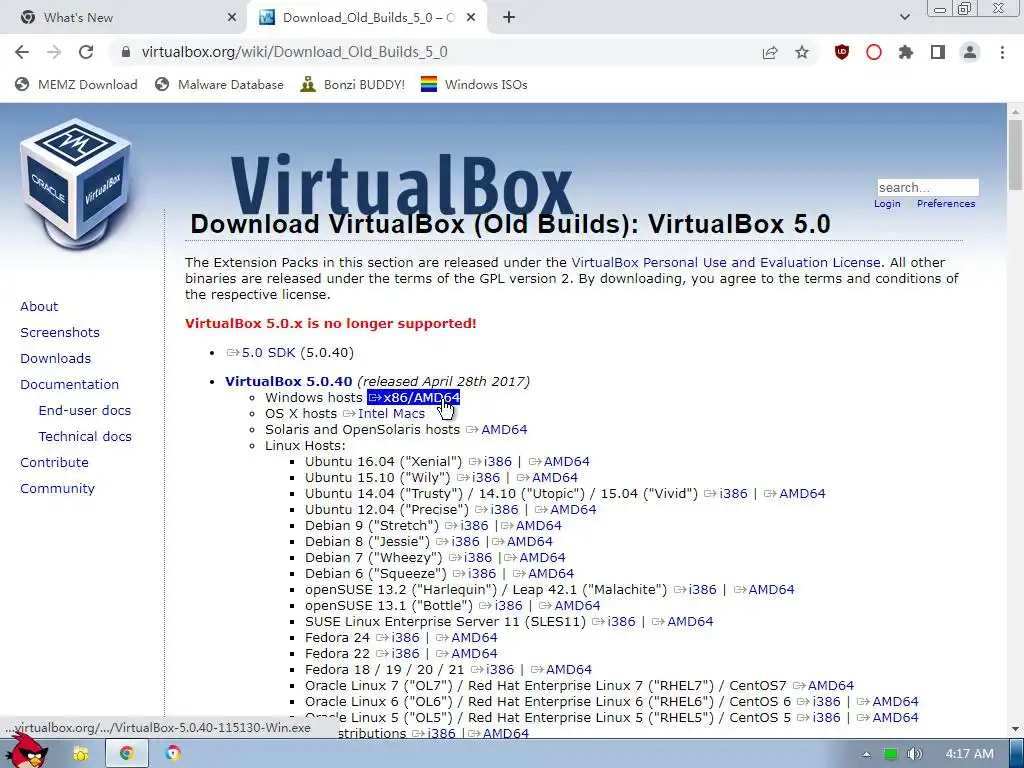The height and width of the screenshot is (768, 1024).
Task: Open Screenshots in the sidebar
Action: click(60, 332)
